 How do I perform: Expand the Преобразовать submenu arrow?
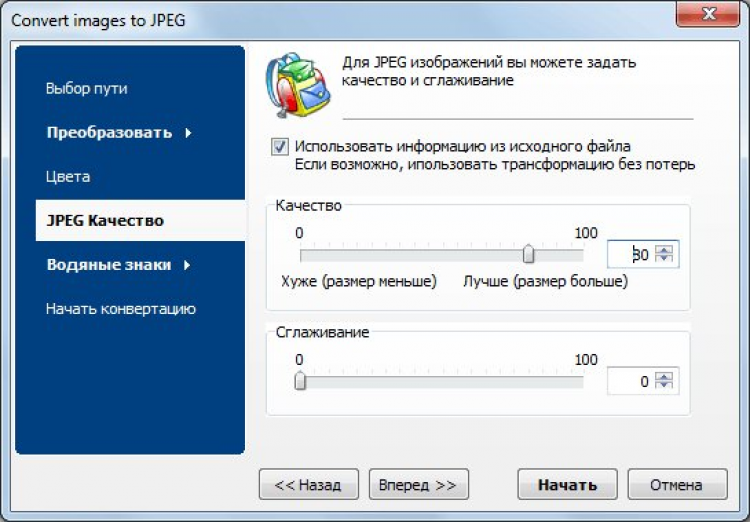(188, 133)
